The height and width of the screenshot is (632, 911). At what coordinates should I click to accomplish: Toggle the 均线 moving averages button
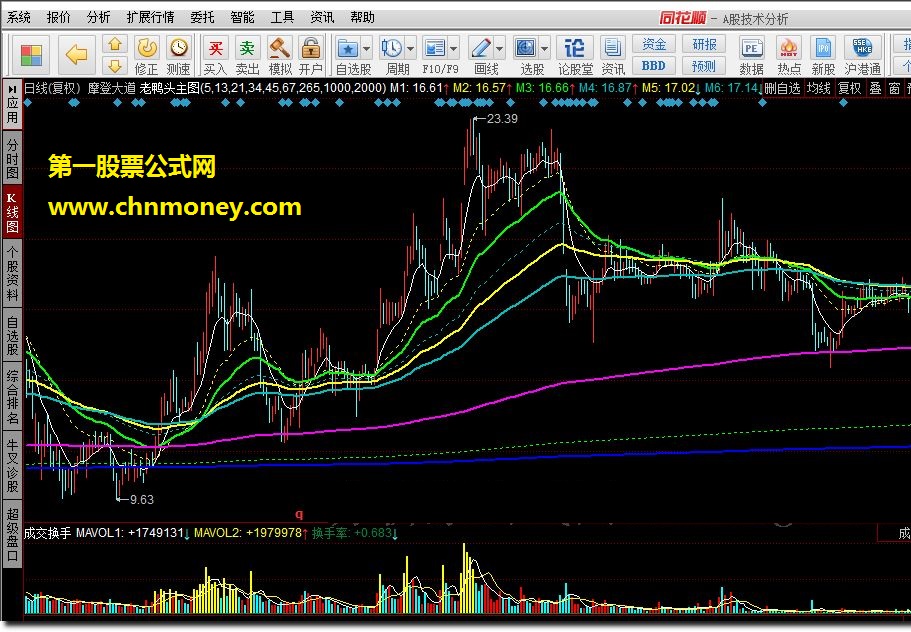pyautogui.click(x=819, y=89)
